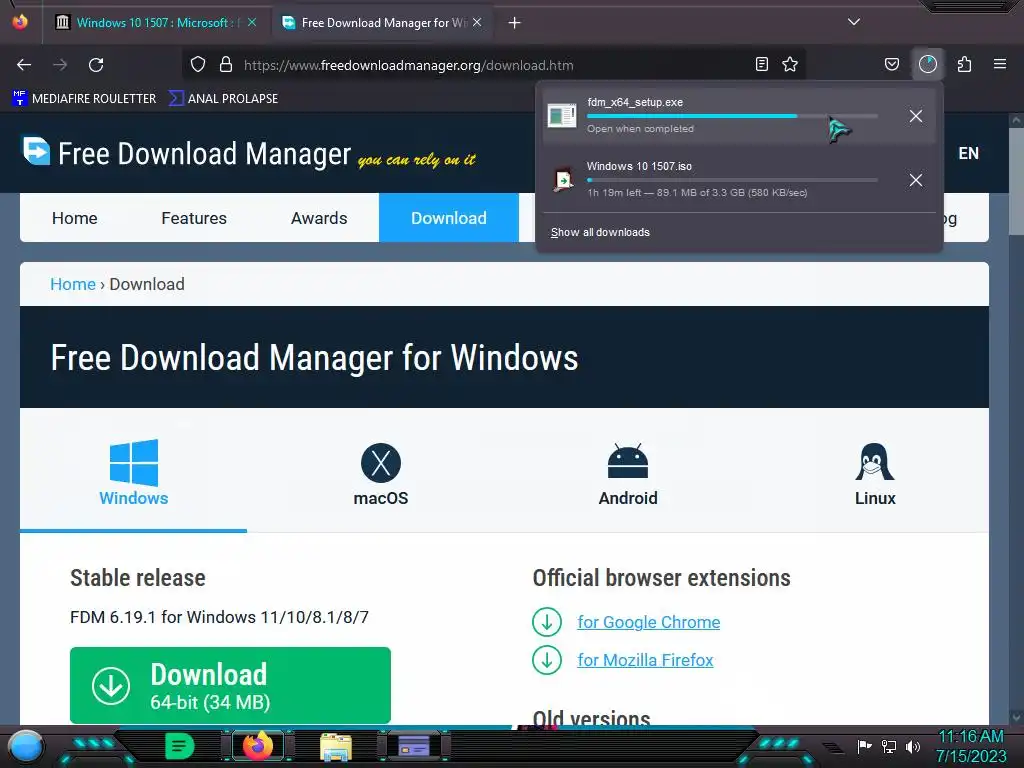The width and height of the screenshot is (1024, 768).
Task: Click the scrollbar down arrow
Action: (x=1016, y=717)
